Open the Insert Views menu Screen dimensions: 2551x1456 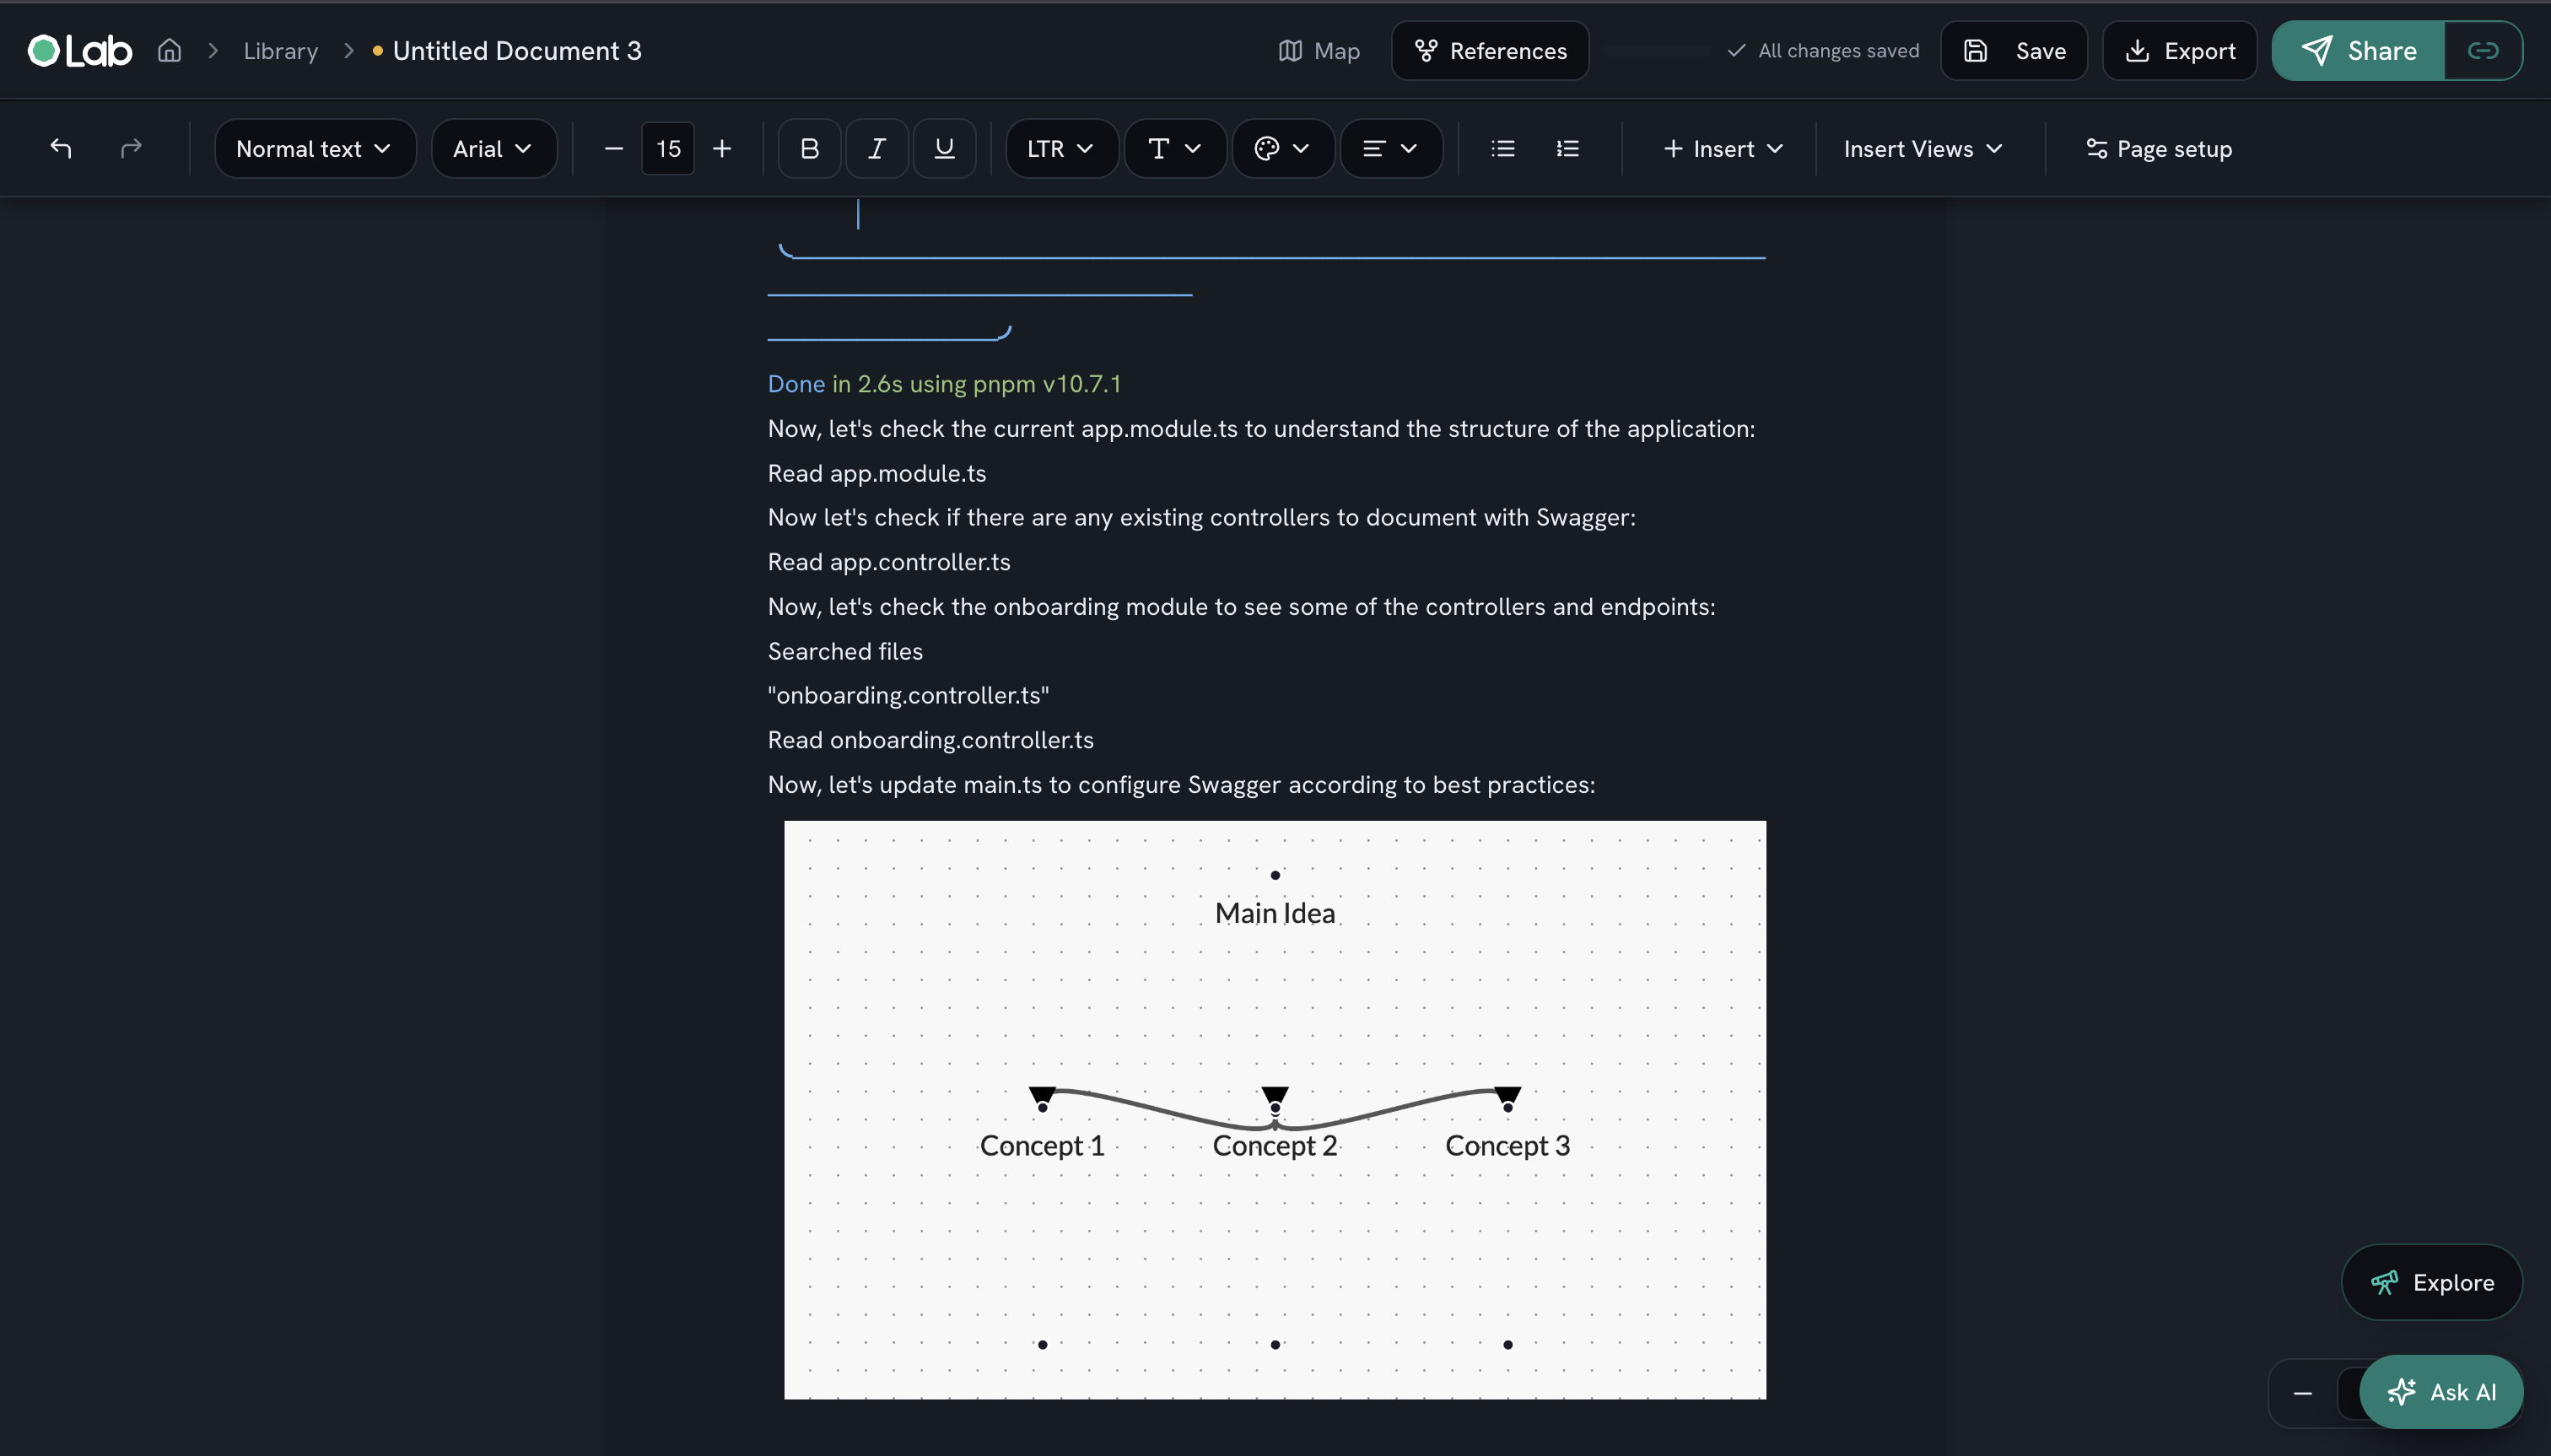pyautogui.click(x=1923, y=149)
